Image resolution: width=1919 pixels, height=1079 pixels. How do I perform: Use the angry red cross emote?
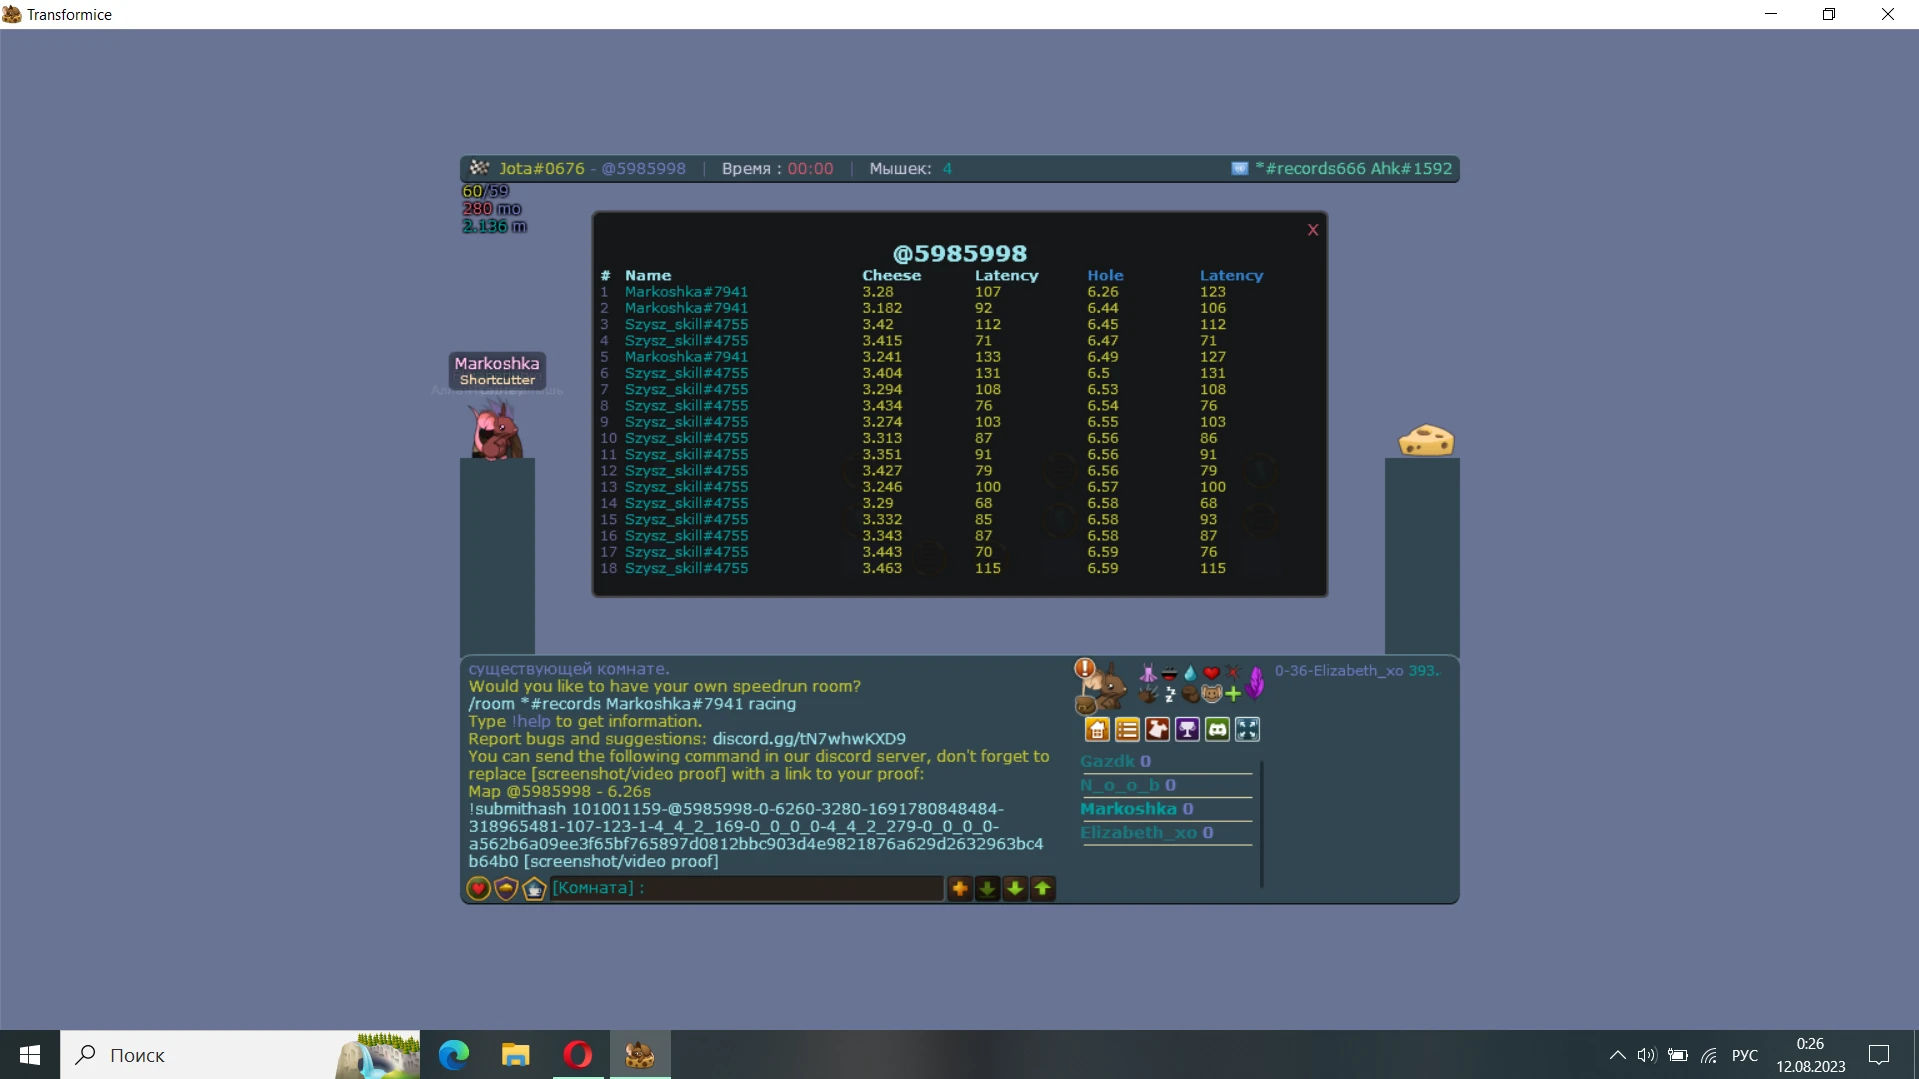pyautogui.click(x=1232, y=672)
